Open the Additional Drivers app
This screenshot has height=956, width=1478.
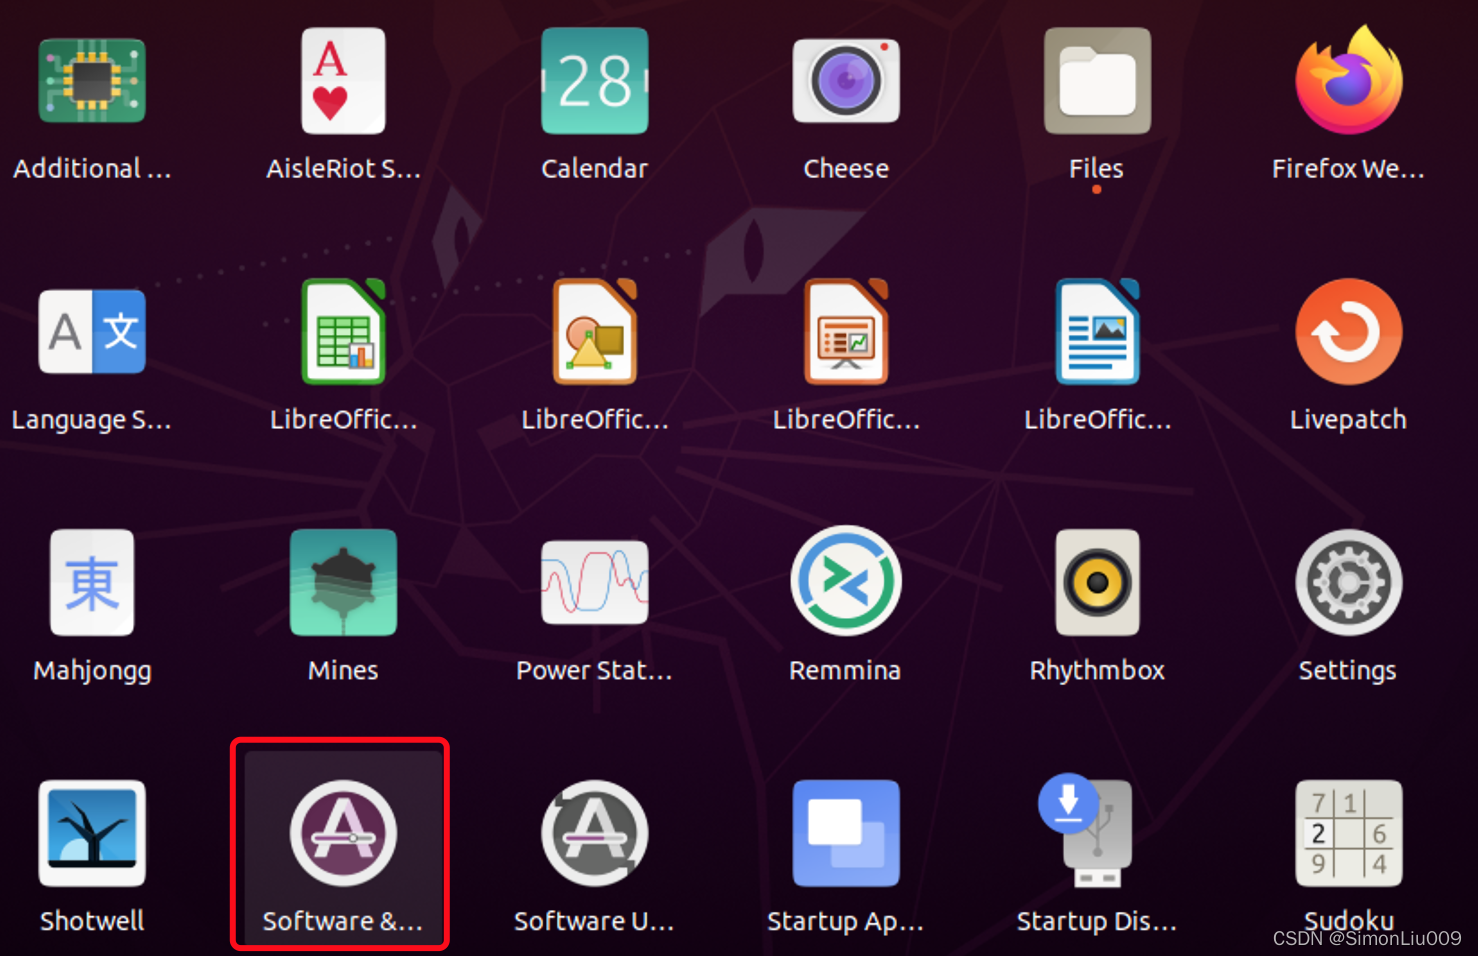[x=92, y=81]
